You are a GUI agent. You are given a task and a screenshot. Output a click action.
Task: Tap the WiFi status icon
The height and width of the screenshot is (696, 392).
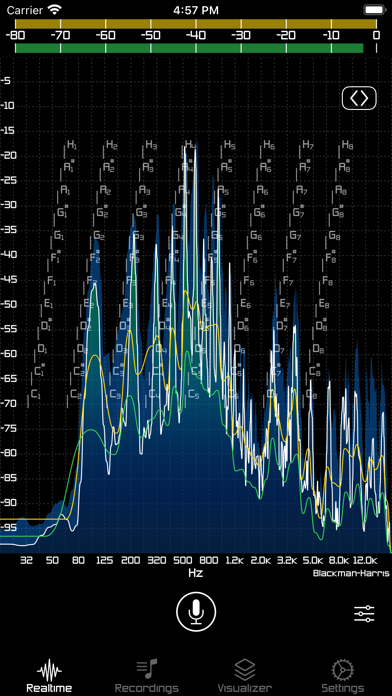[55, 10]
